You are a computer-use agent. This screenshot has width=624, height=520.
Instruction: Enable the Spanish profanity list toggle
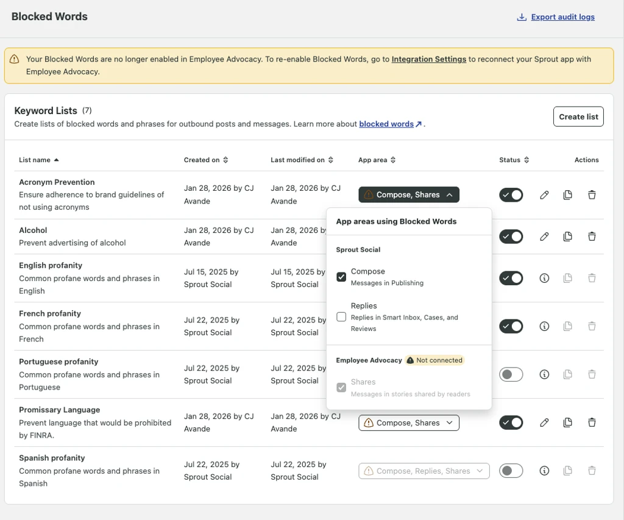(x=511, y=471)
